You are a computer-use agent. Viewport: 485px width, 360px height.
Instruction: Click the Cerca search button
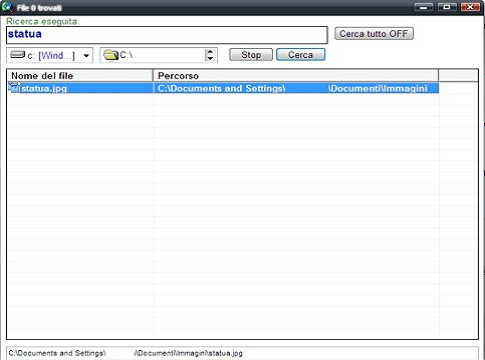301,55
